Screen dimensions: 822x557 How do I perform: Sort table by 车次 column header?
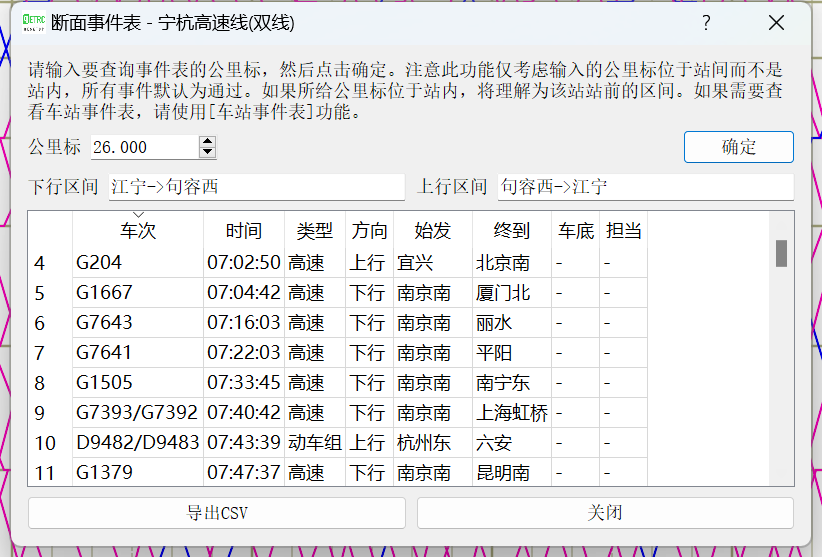[138, 230]
